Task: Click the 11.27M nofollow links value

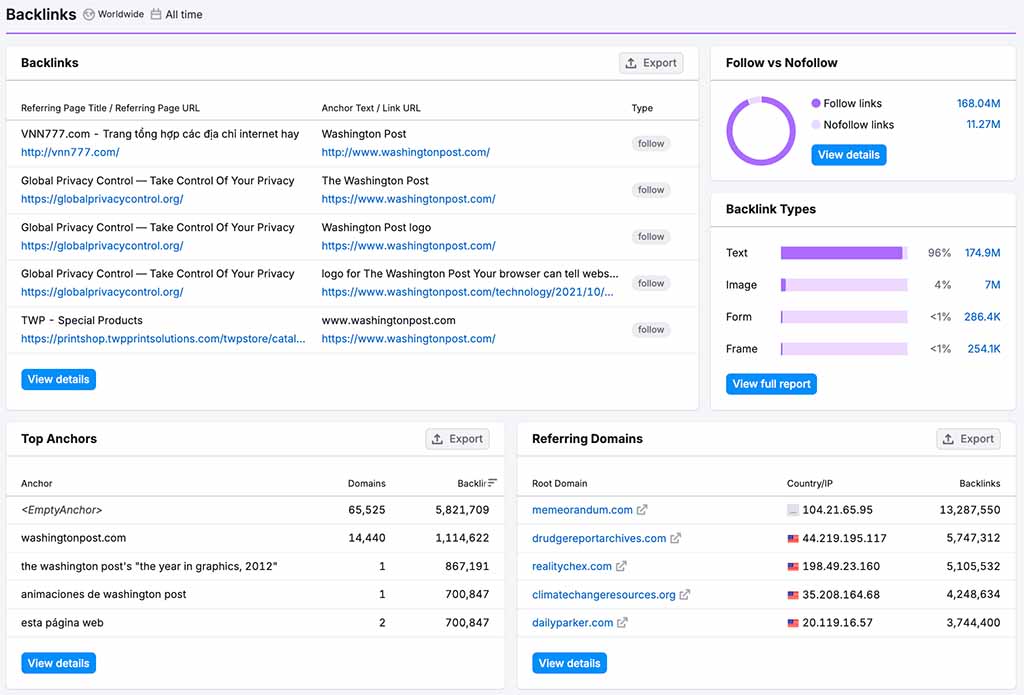Action: [x=983, y=124]
